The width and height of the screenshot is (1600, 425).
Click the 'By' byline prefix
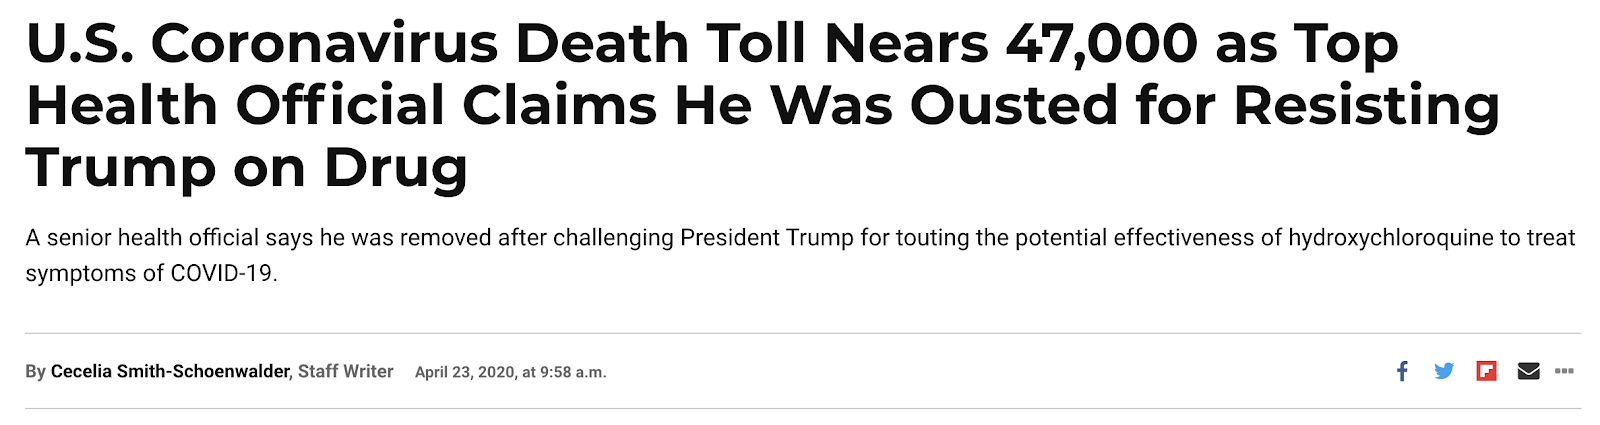point(35,372)
